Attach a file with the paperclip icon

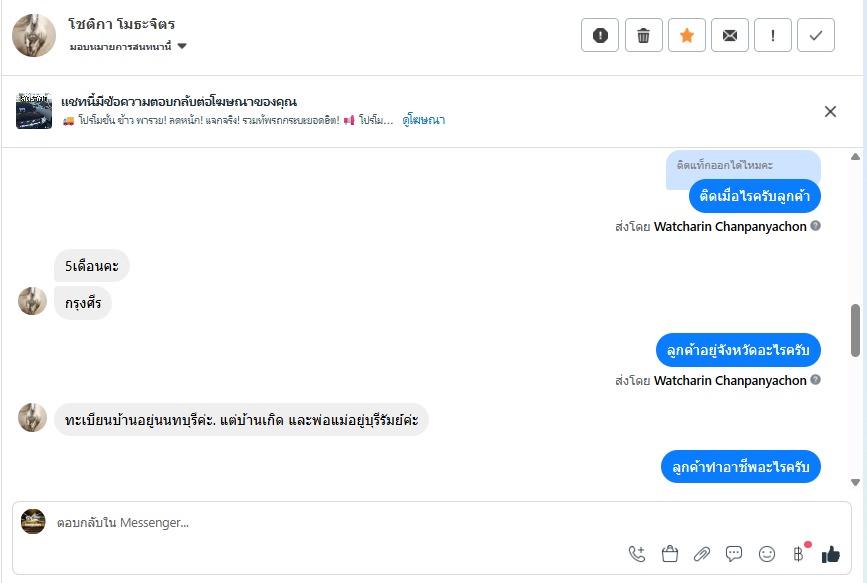(702, 554)
